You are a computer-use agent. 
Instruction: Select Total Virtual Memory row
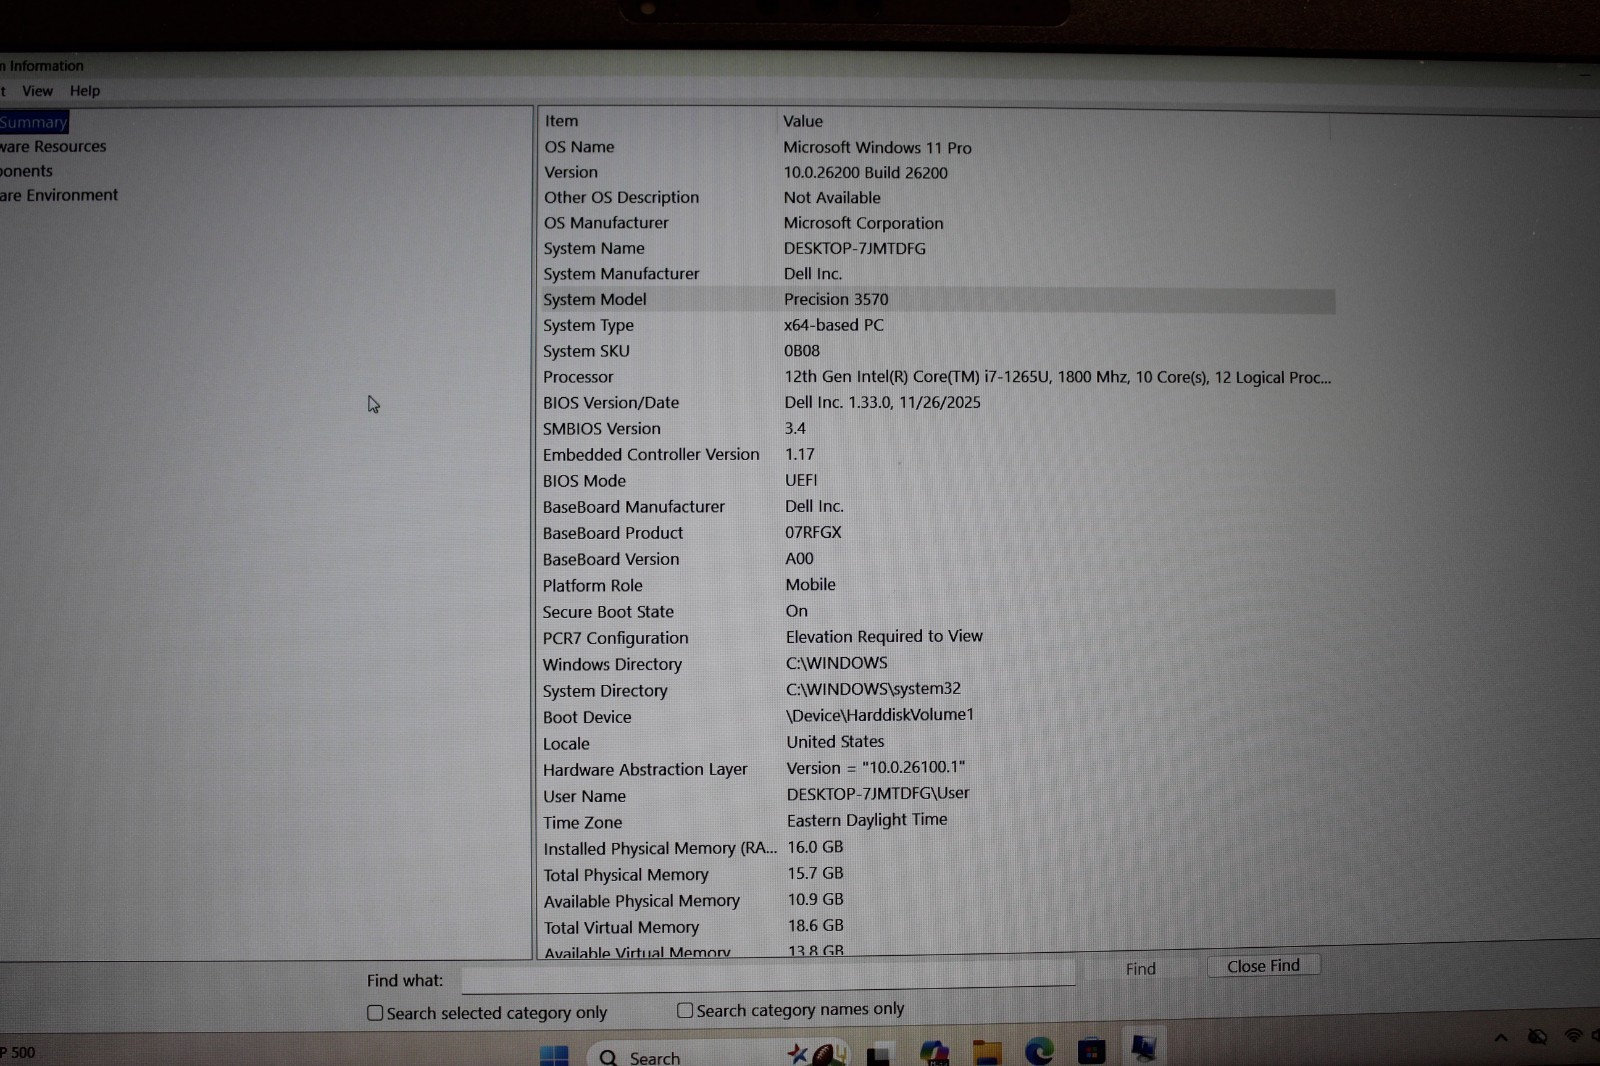[x=937, y=927]
